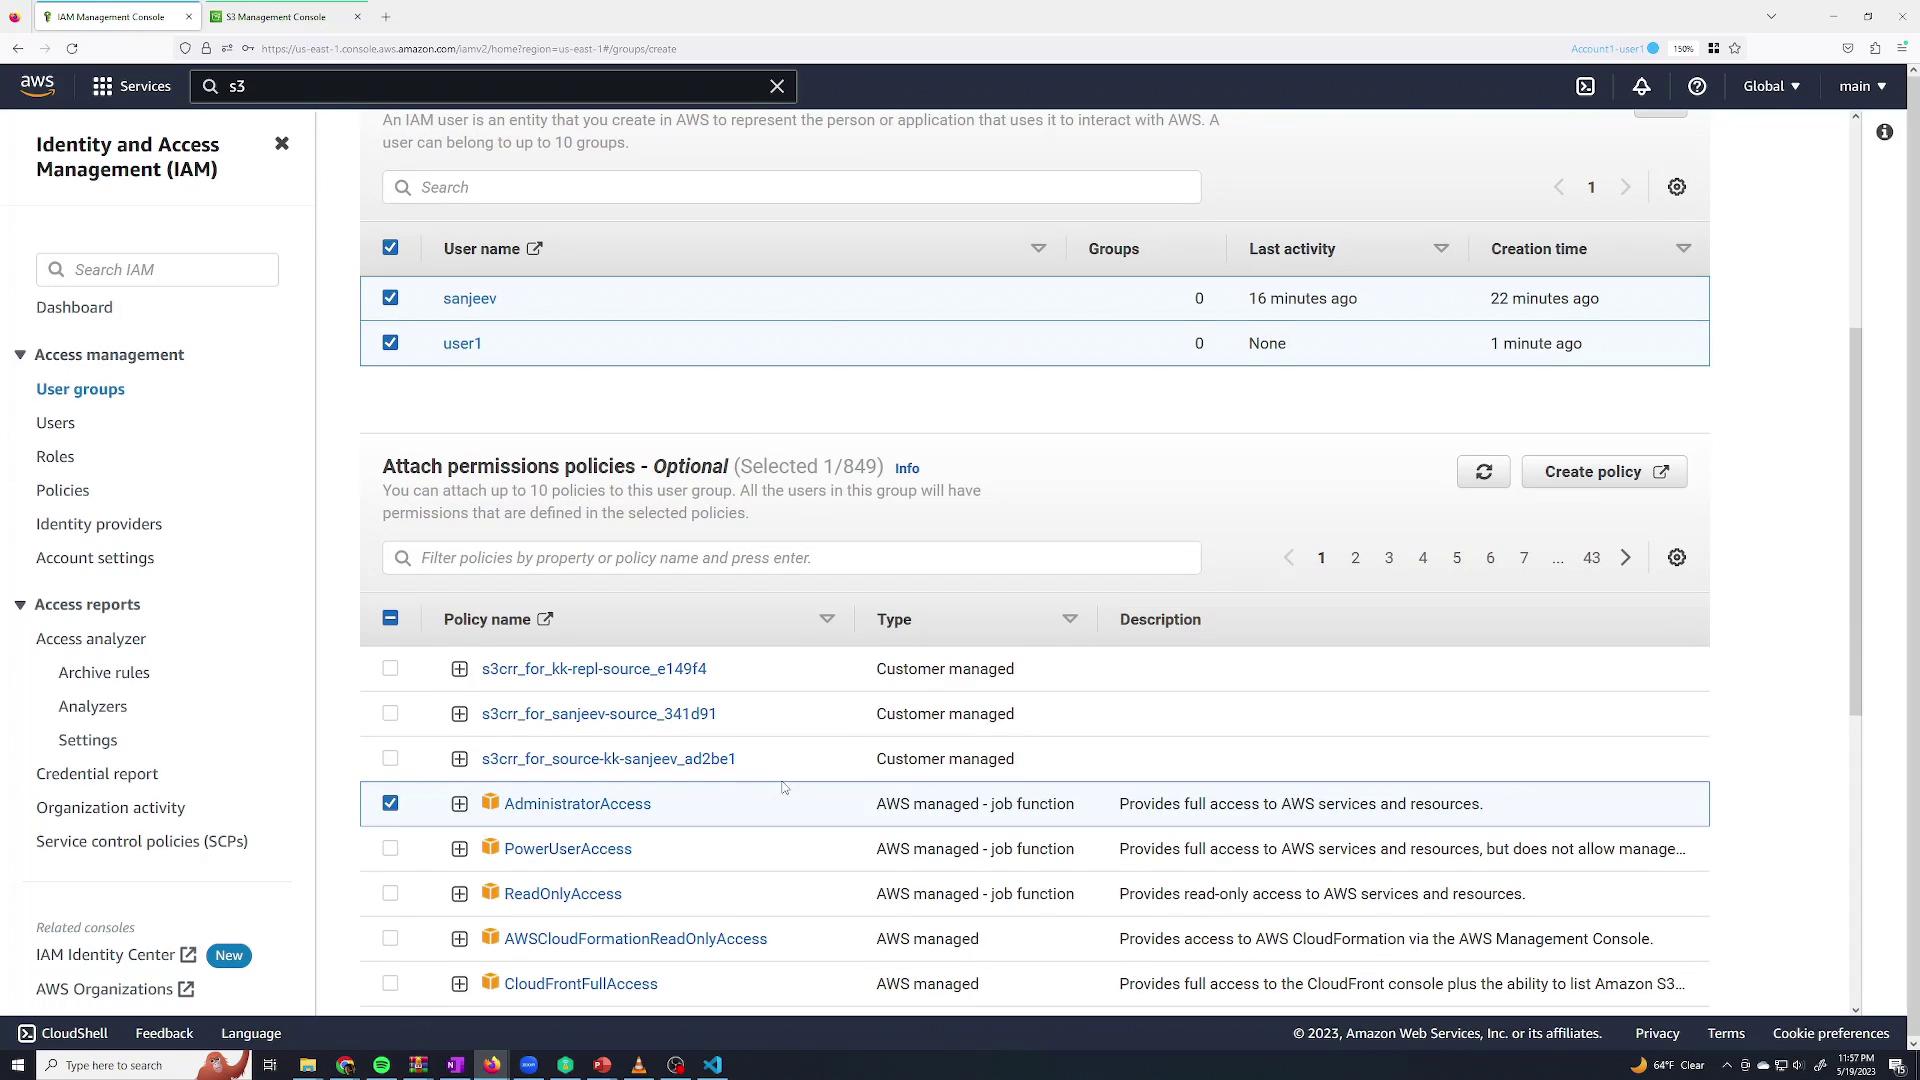This screenshot has width=1920, height=1080.
Task: Click the refresh policies icon button
Action: 1483,472
